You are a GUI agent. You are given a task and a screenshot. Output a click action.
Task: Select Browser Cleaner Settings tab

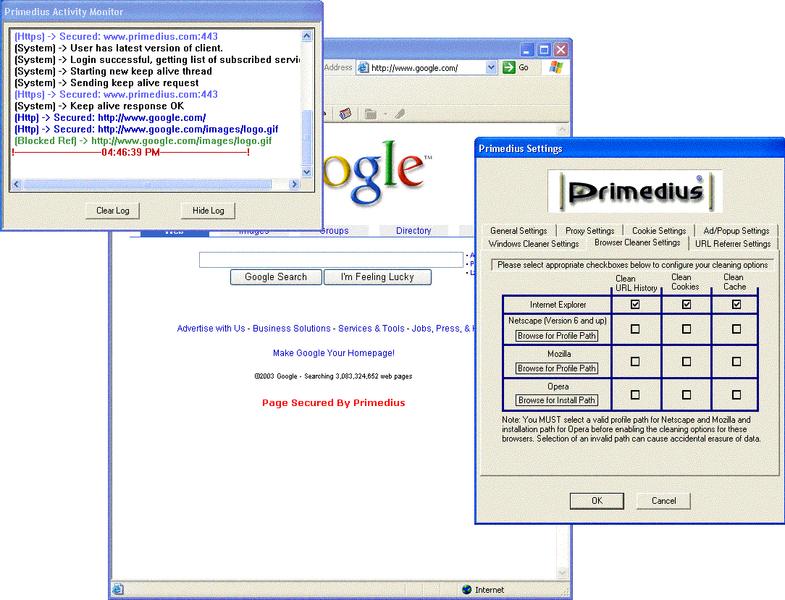tap(637, 242)
